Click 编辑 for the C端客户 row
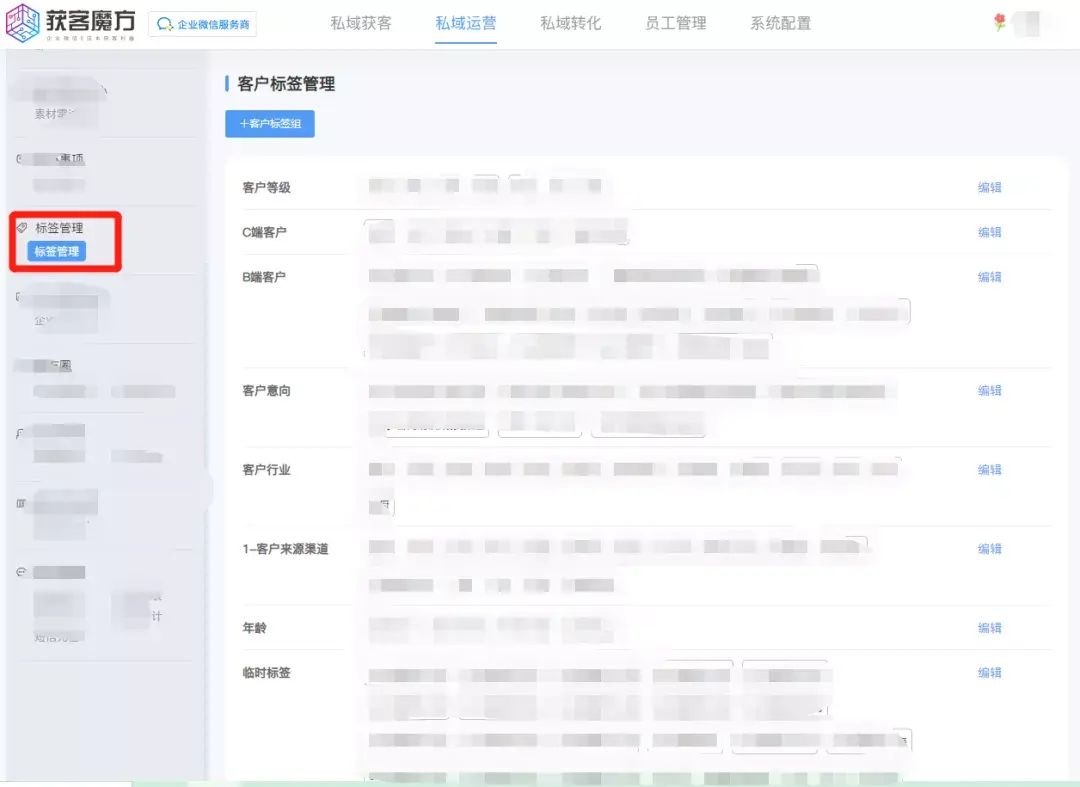Viewport: 1080px width, 787px height. point(989,232)
